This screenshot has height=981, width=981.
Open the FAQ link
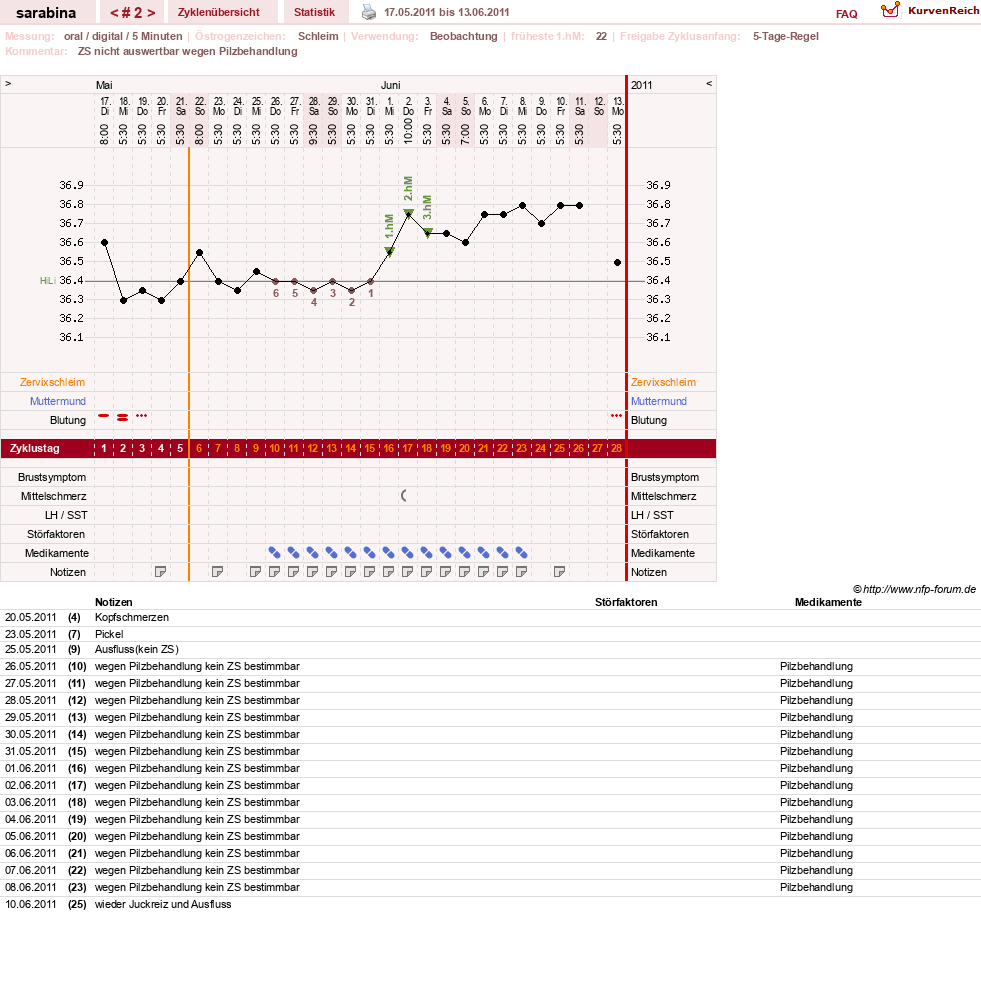[846, 14]
